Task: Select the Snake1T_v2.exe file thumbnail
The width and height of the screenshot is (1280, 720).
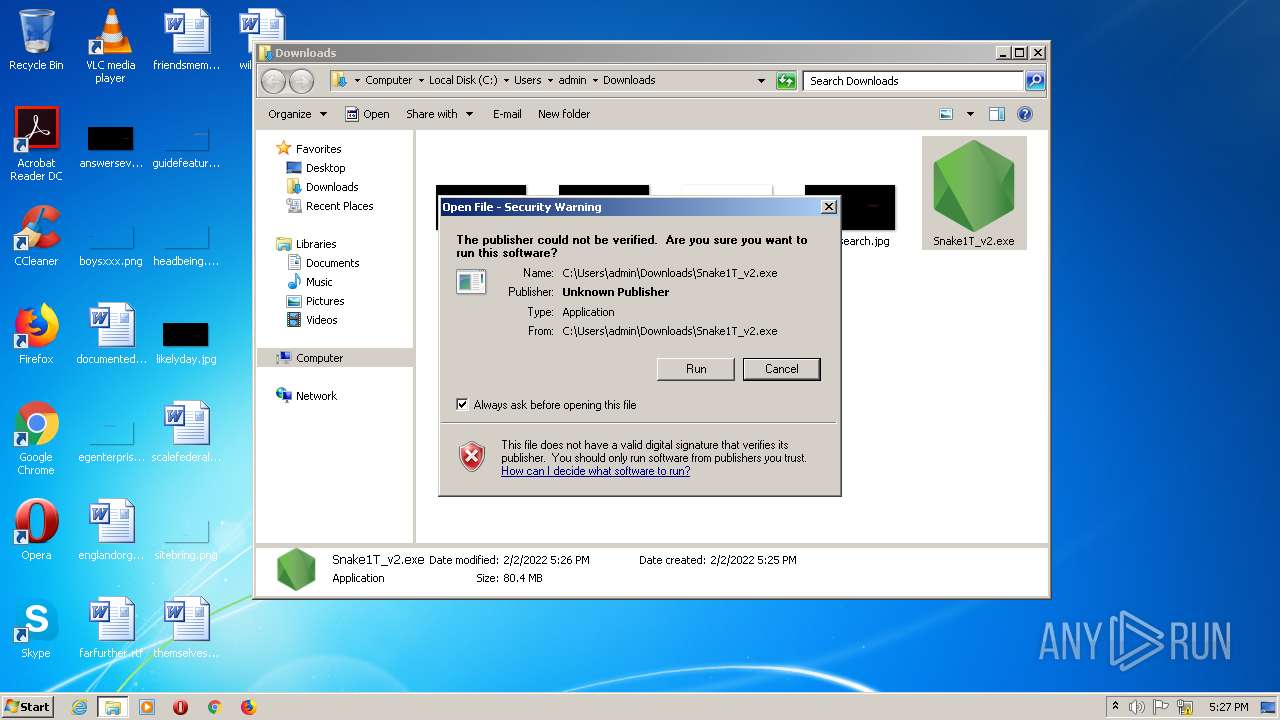Action: tap(973, 192)
